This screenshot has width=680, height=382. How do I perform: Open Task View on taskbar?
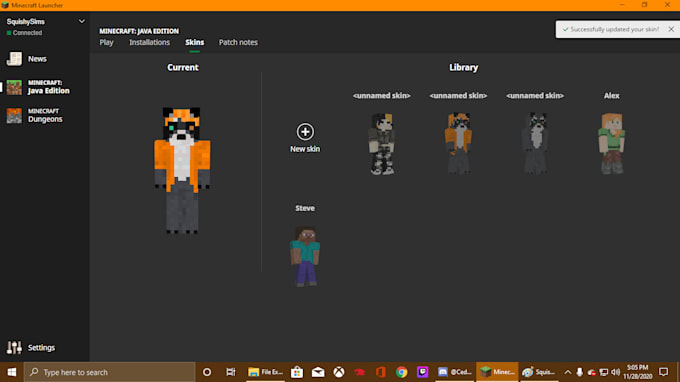(x=231, y=372)
